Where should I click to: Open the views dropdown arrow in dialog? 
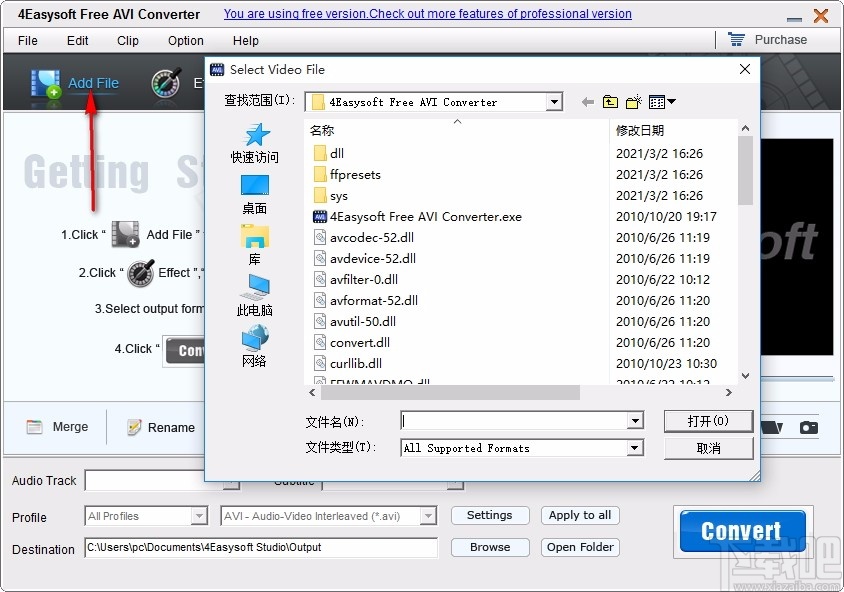click(671, 101)
